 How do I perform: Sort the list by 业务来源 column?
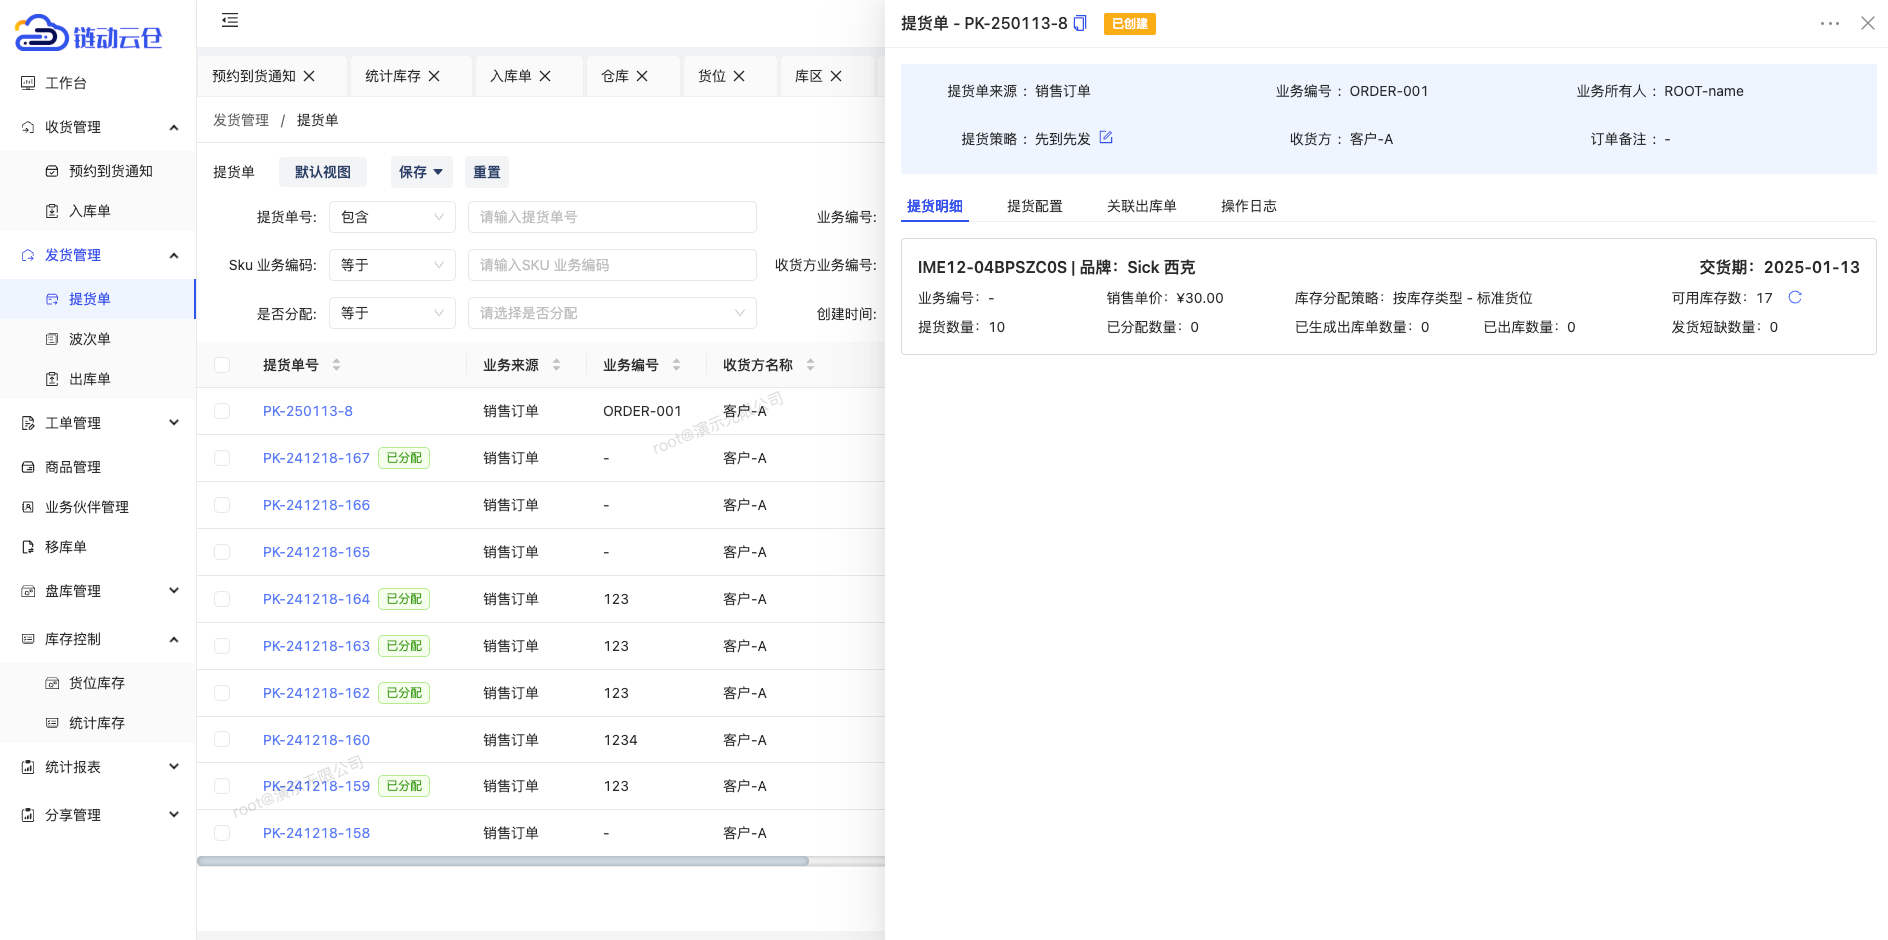pos(556,365)
